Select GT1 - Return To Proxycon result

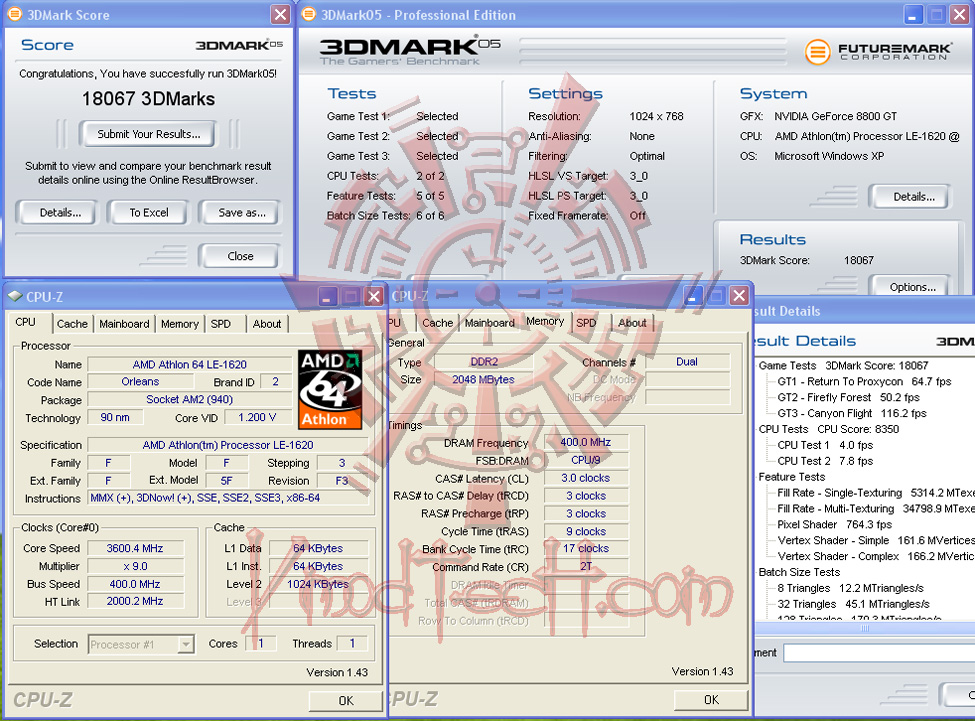click(x=864, y=381)
